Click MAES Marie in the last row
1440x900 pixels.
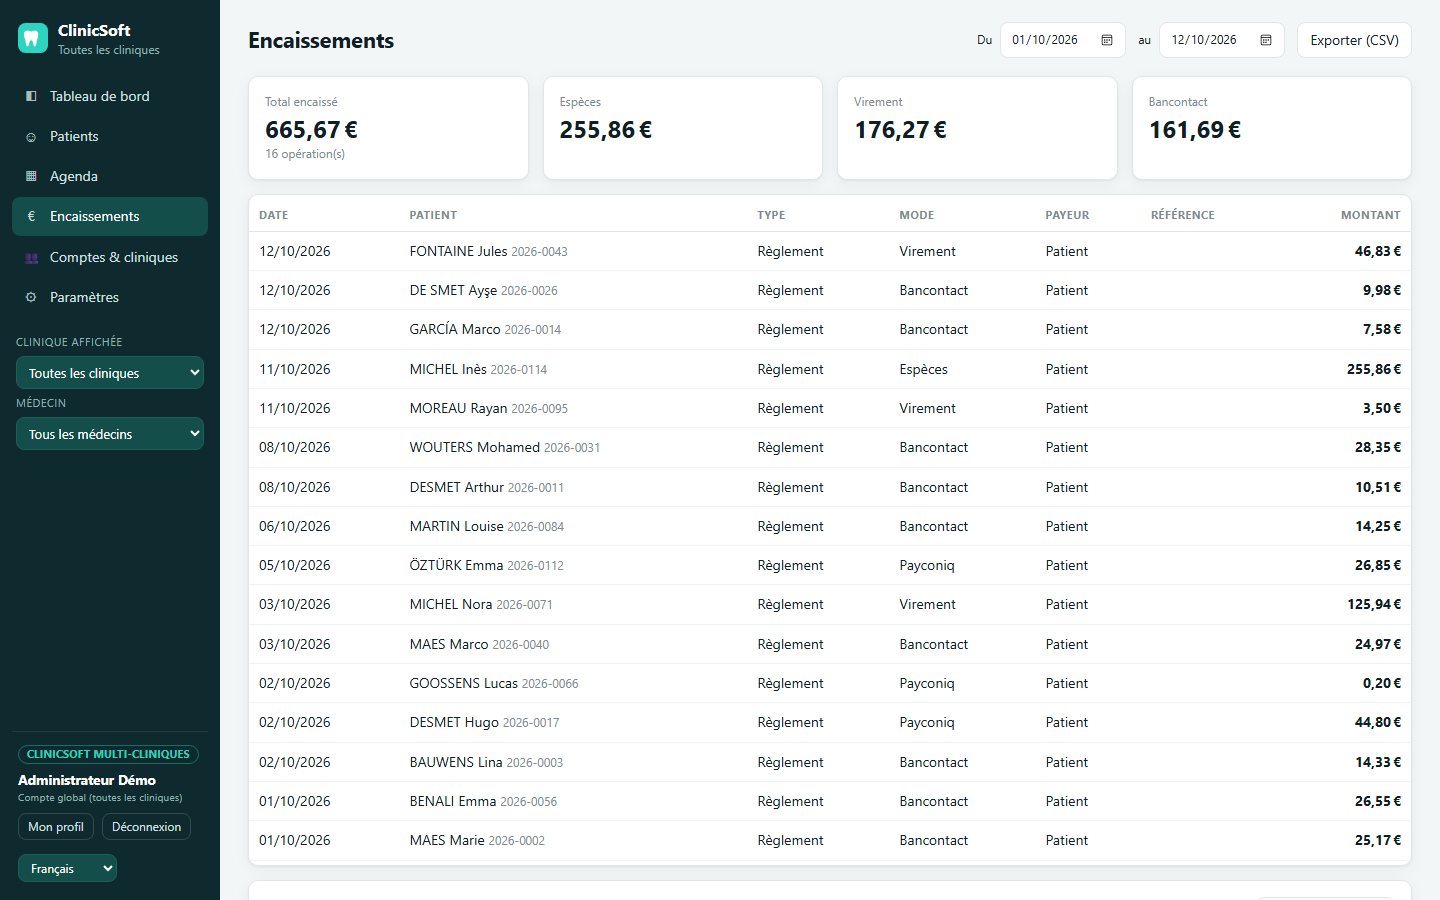(447, 840)
